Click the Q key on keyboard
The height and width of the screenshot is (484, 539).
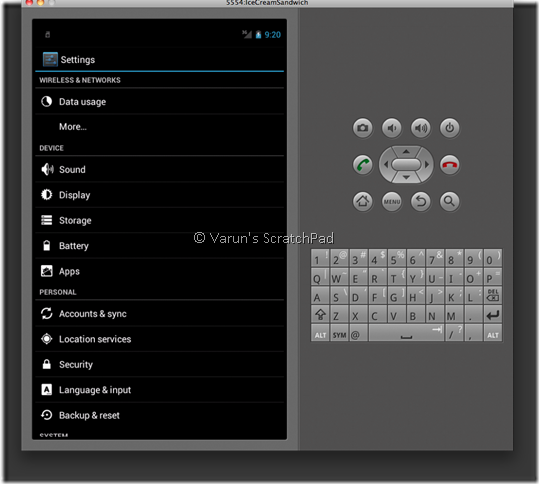(320, 277)
